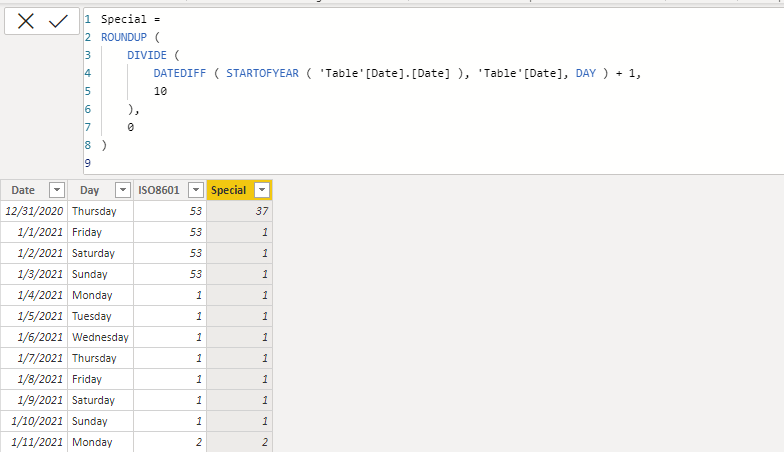Select ISO8601 value 1 for 1/4/2021

pos(170,295)
